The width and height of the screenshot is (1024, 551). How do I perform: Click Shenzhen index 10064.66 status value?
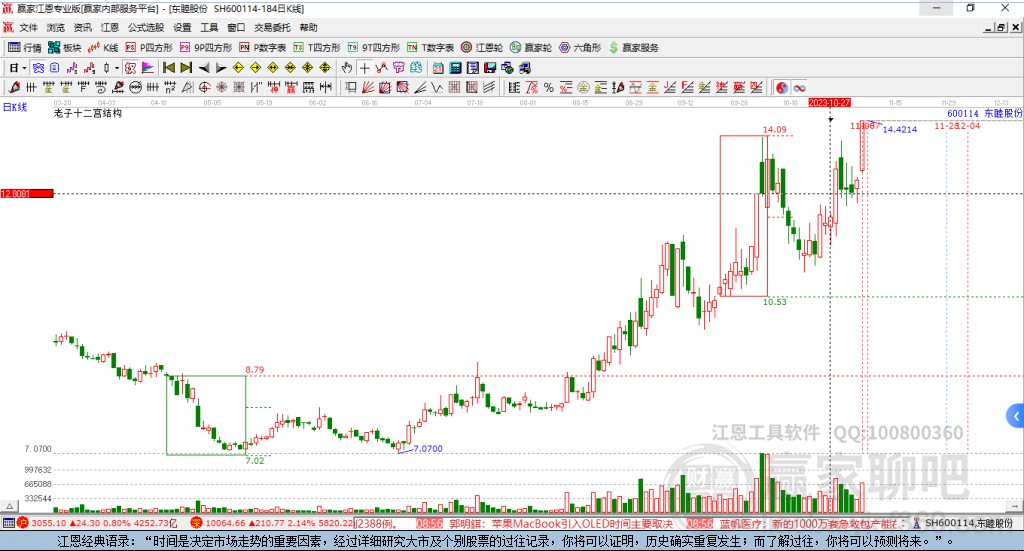coord(225,524)
